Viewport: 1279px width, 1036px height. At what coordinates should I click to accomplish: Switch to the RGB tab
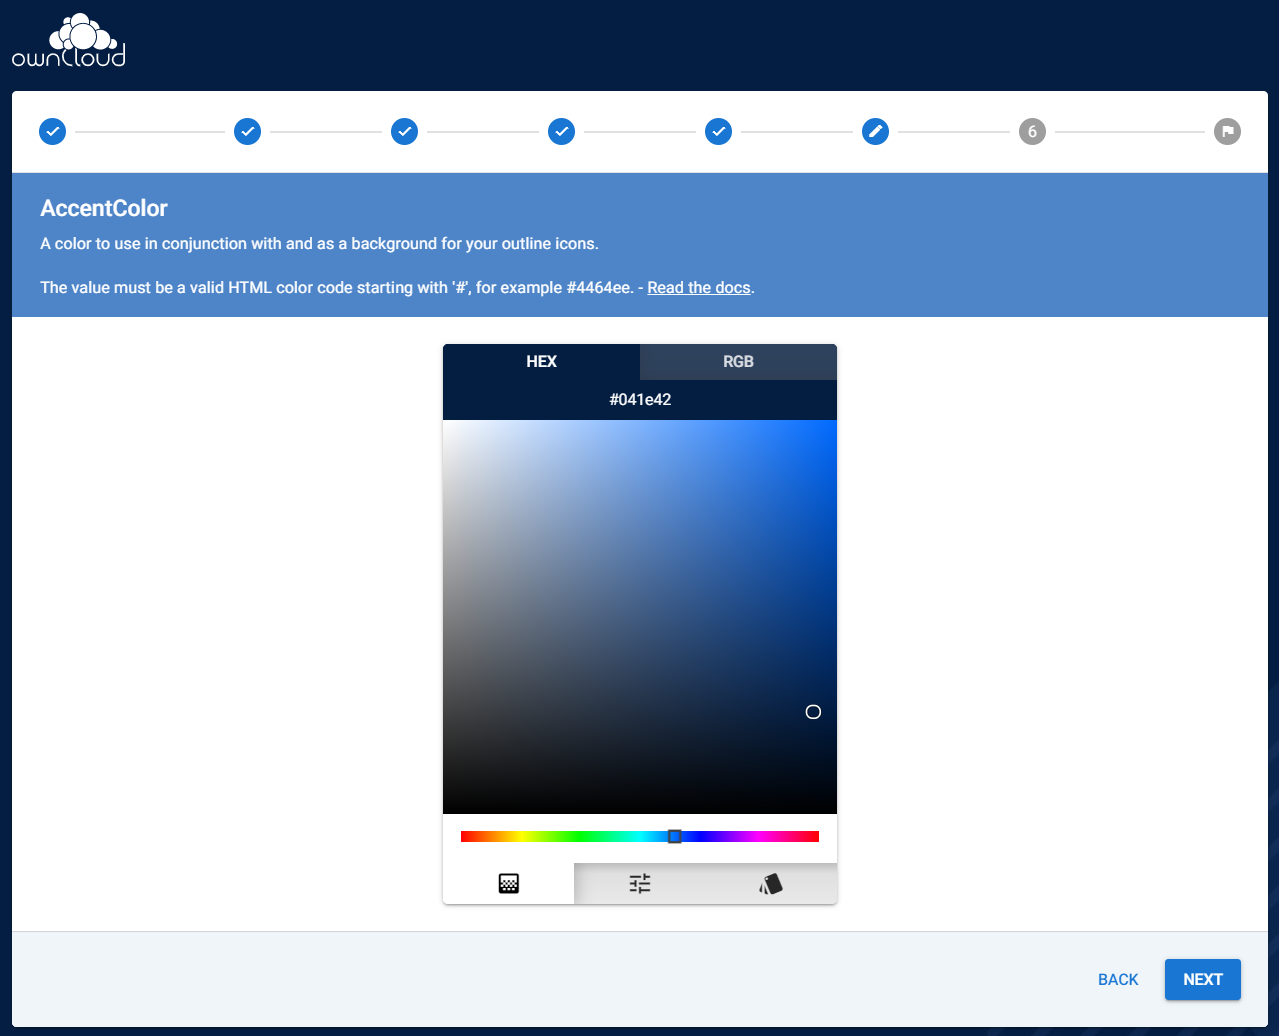click(x=737, y=361)
